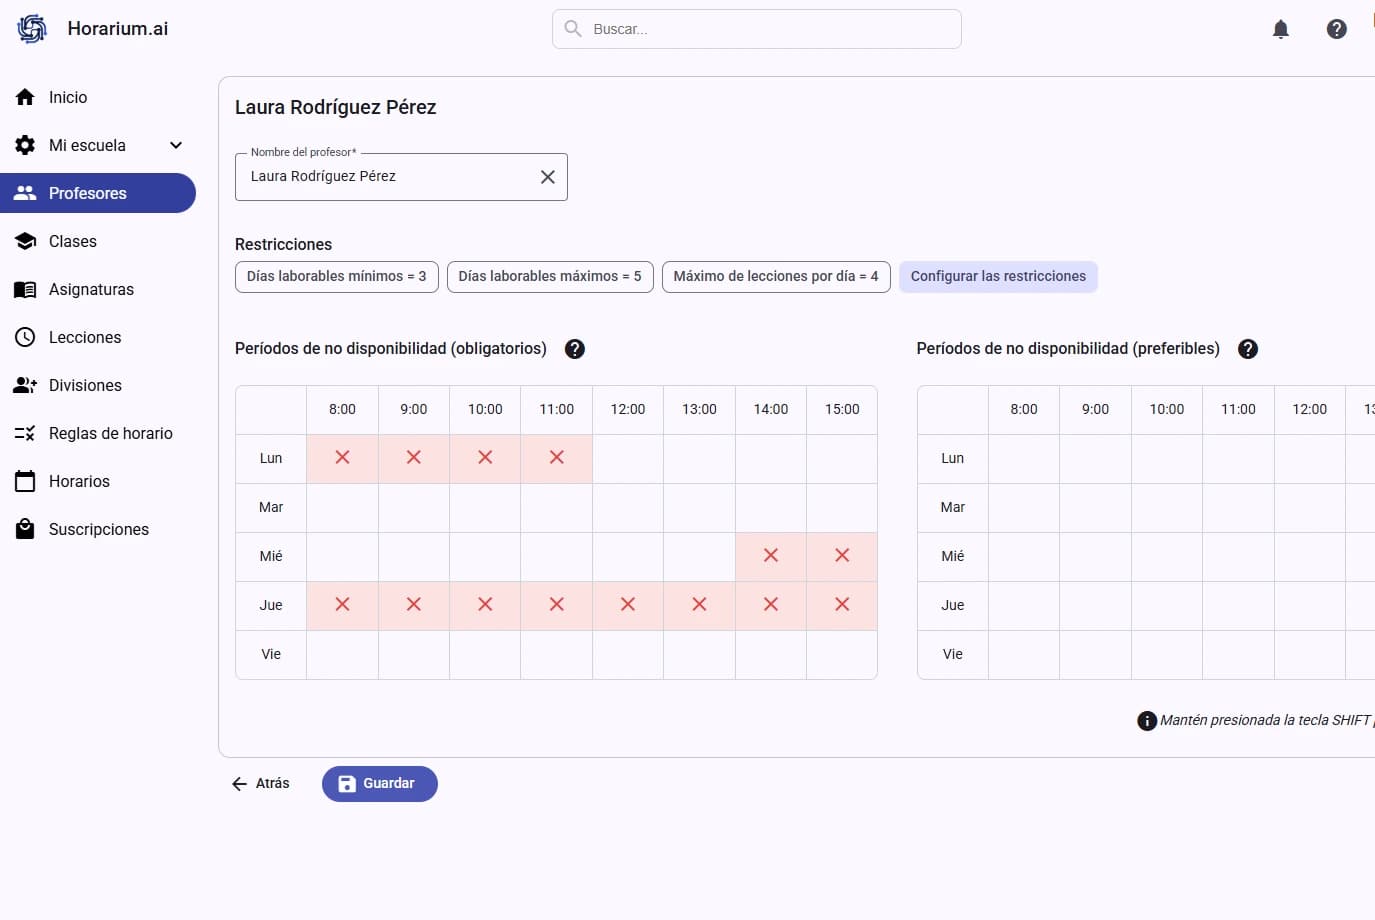Open the help icon in top bar

(1336, 29)
